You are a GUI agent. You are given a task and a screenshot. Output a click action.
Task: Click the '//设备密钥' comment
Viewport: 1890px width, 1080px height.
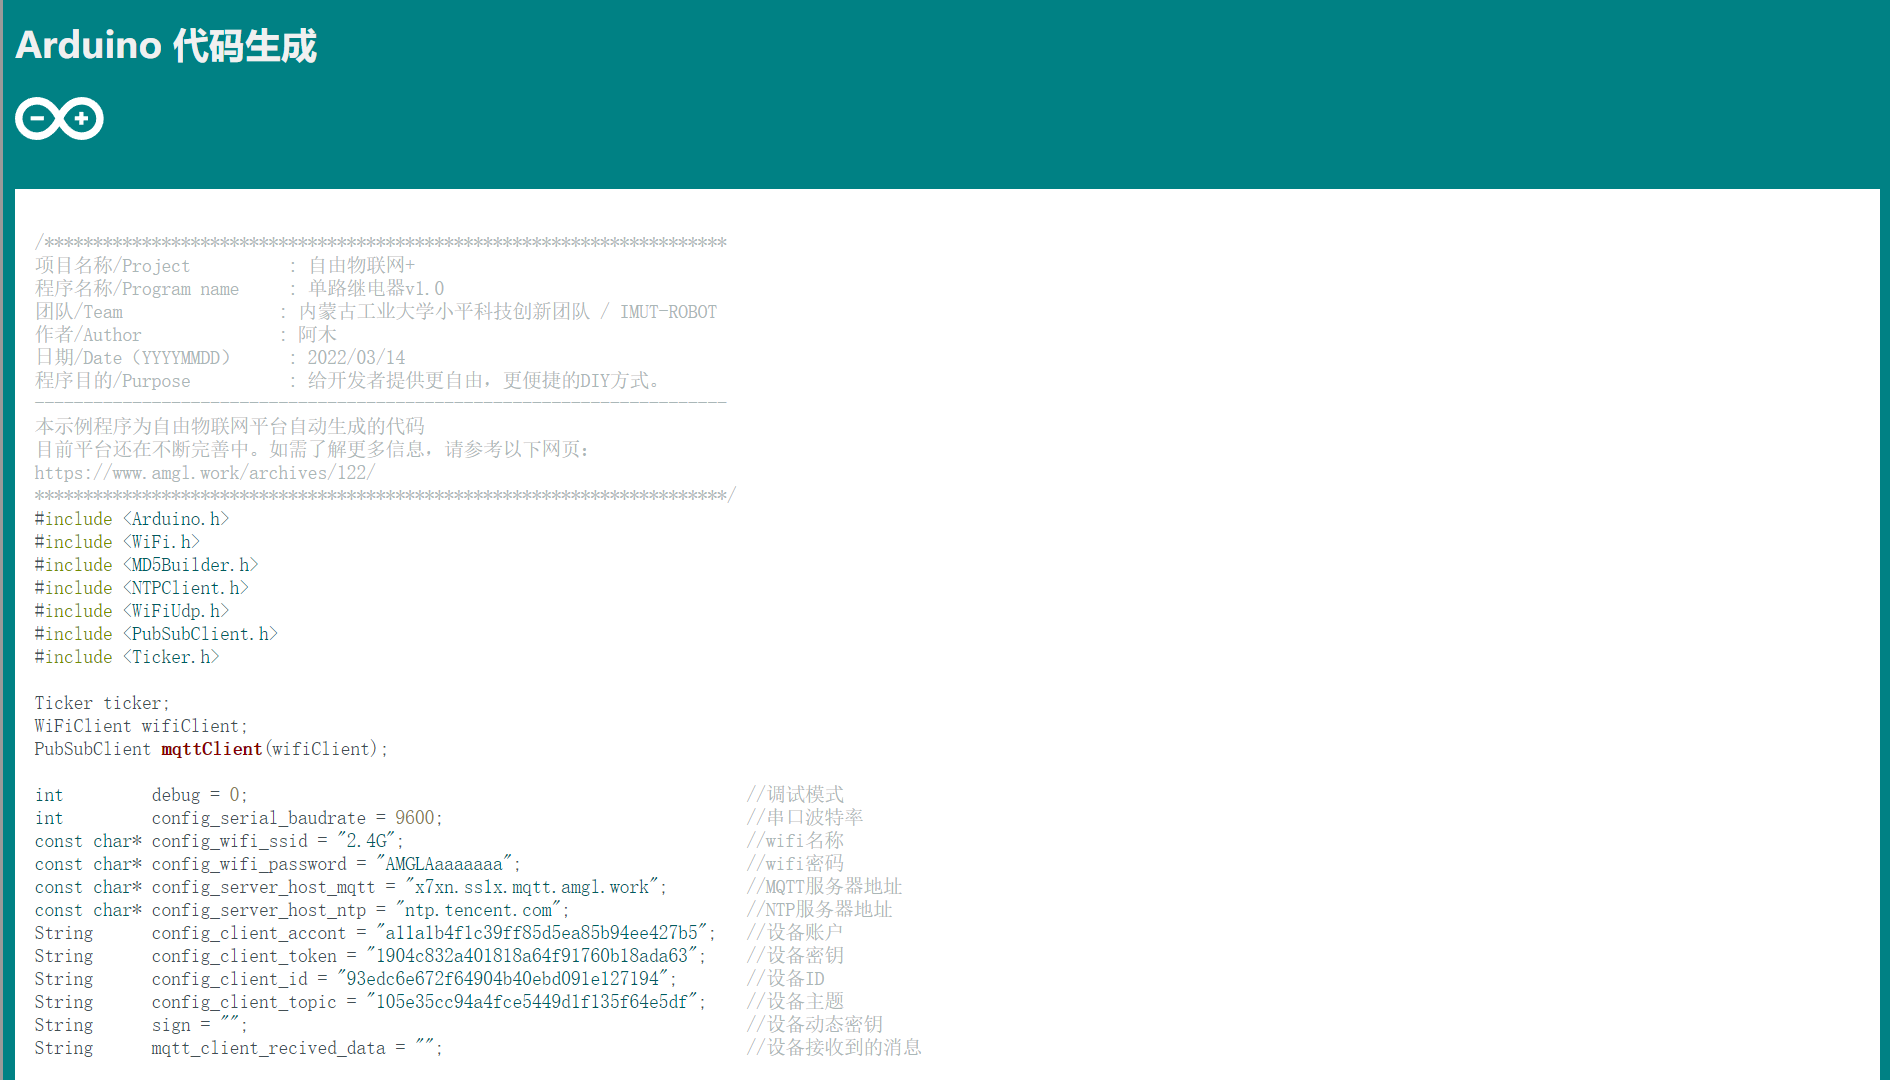(x=795, y=956)
